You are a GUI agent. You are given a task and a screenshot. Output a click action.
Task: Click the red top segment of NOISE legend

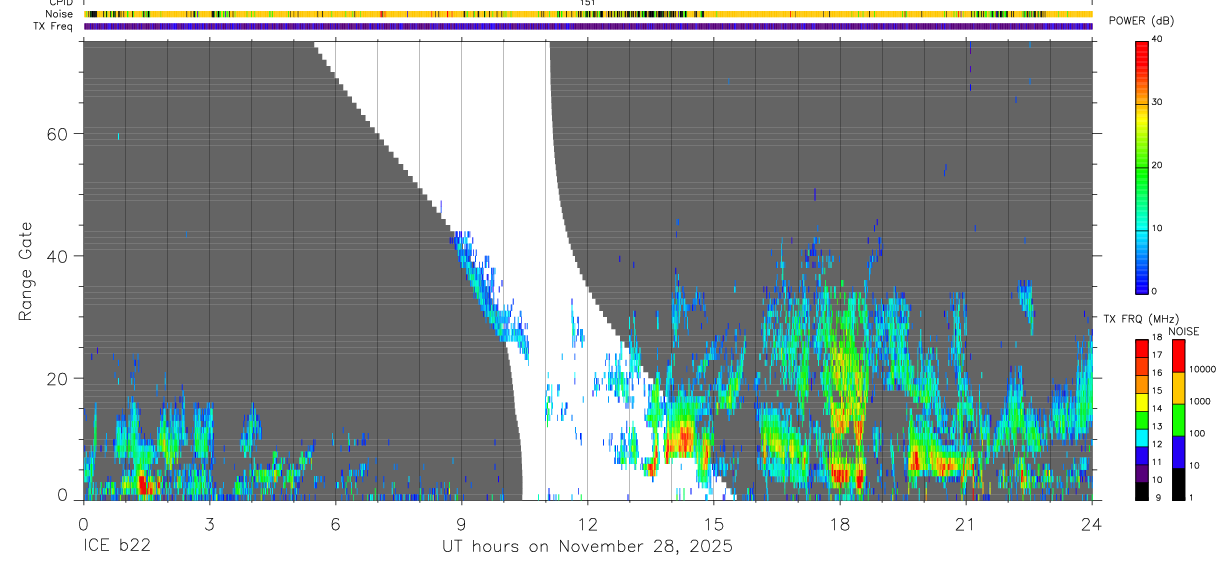(x=1178, y=356)
